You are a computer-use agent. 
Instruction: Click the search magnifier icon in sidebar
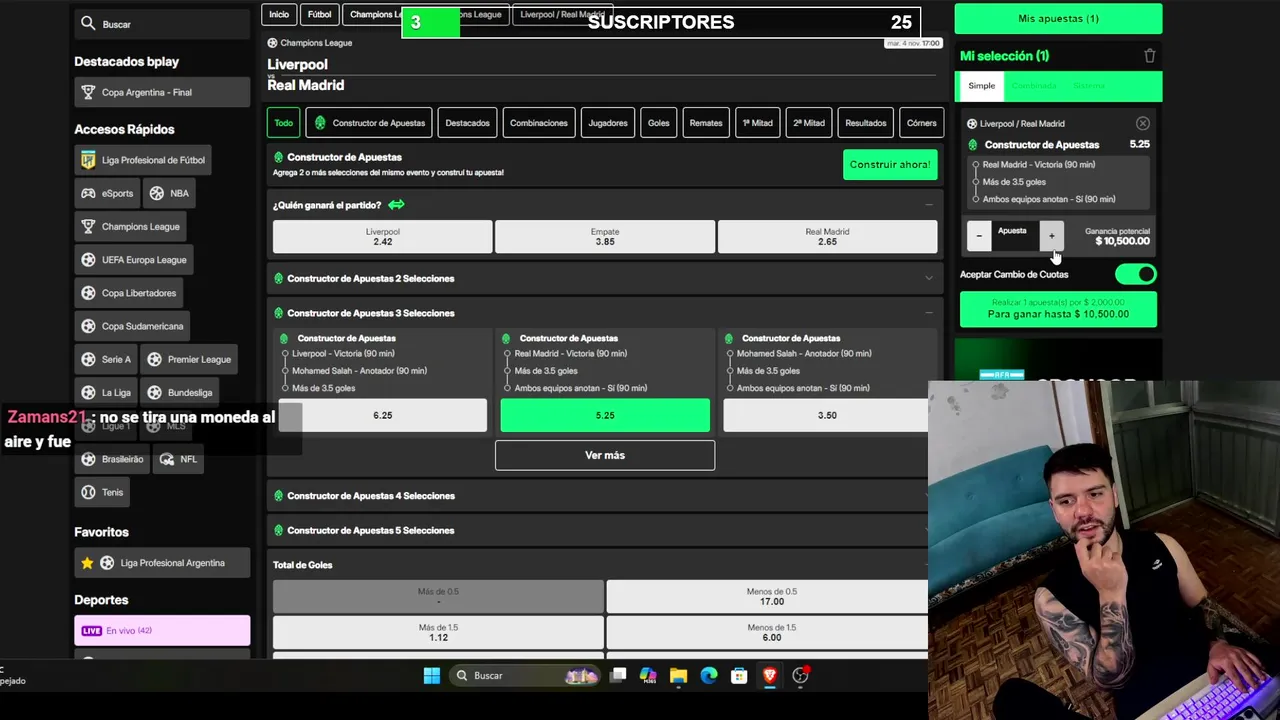88,24
